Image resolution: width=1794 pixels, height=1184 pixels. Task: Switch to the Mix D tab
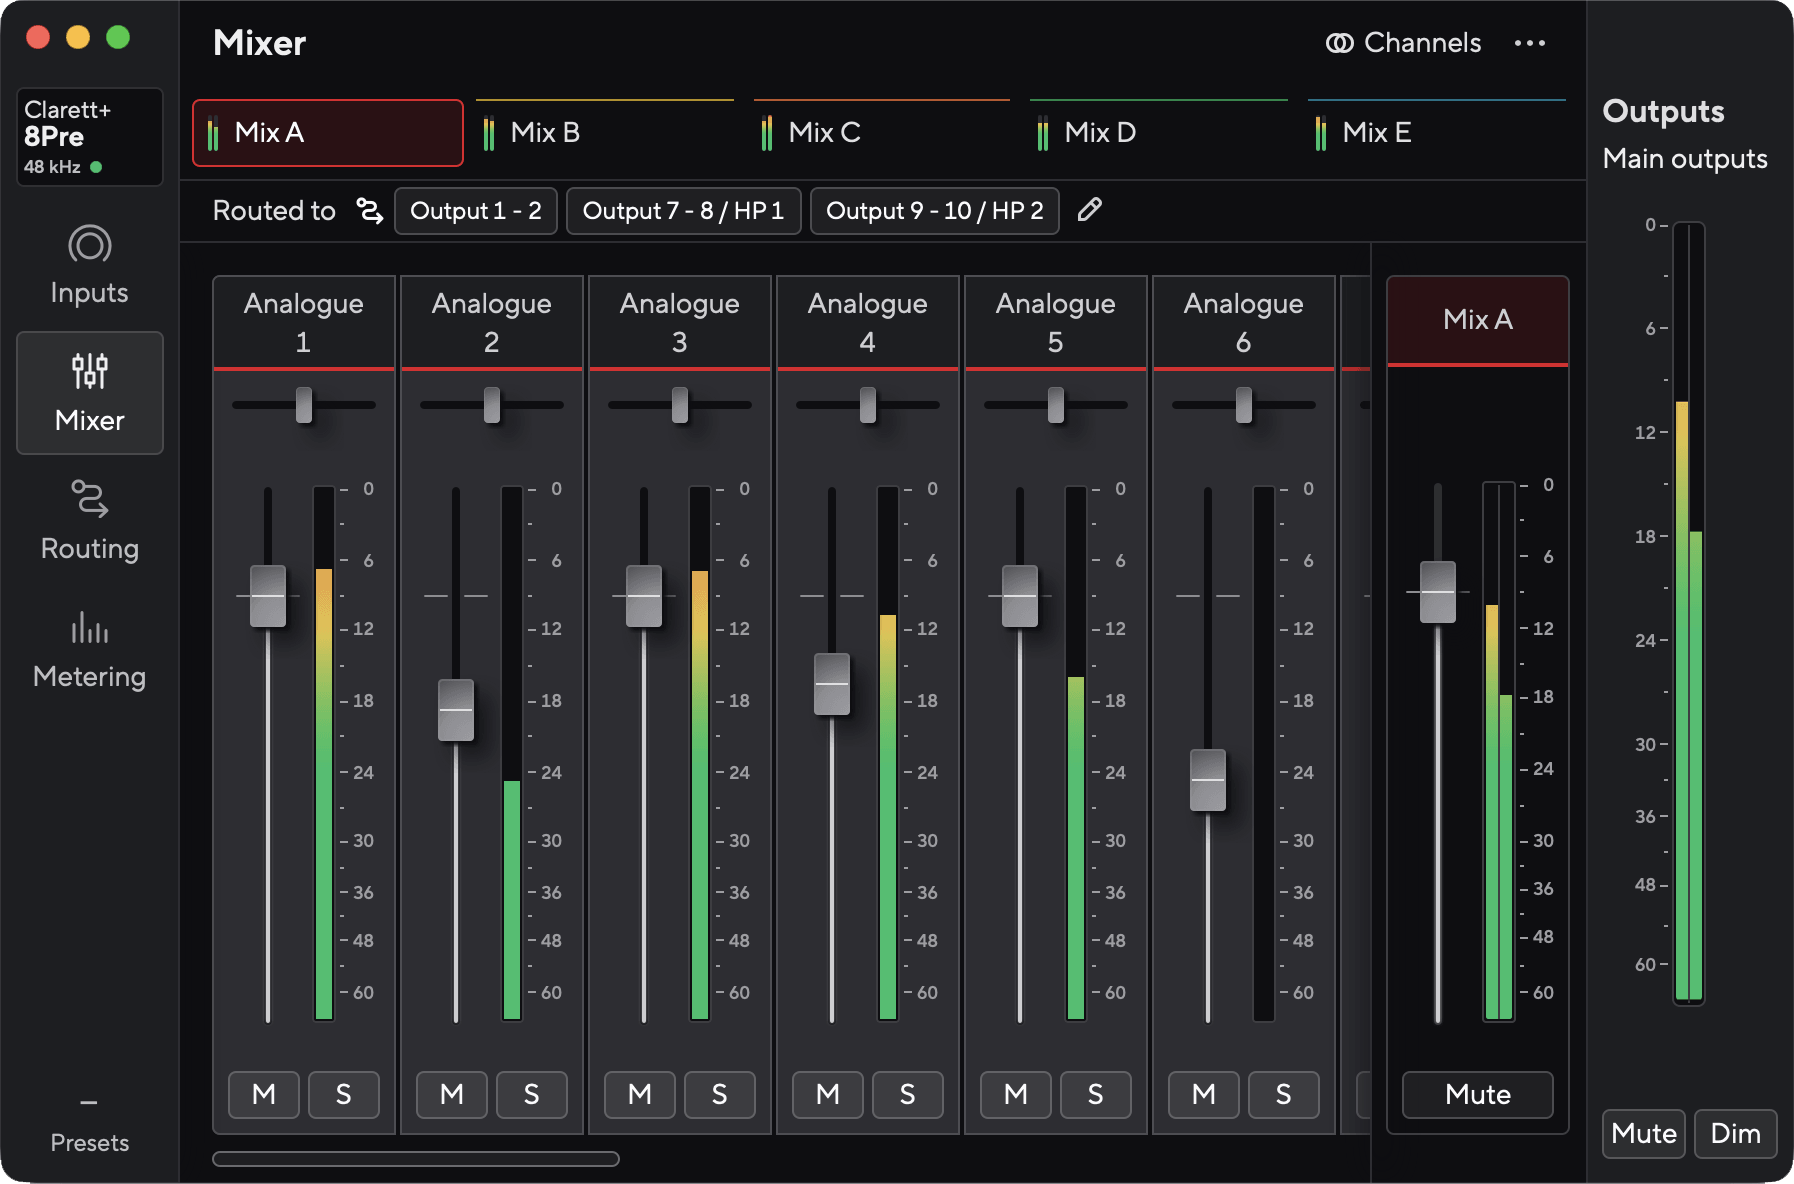(x=1159, y=132)
